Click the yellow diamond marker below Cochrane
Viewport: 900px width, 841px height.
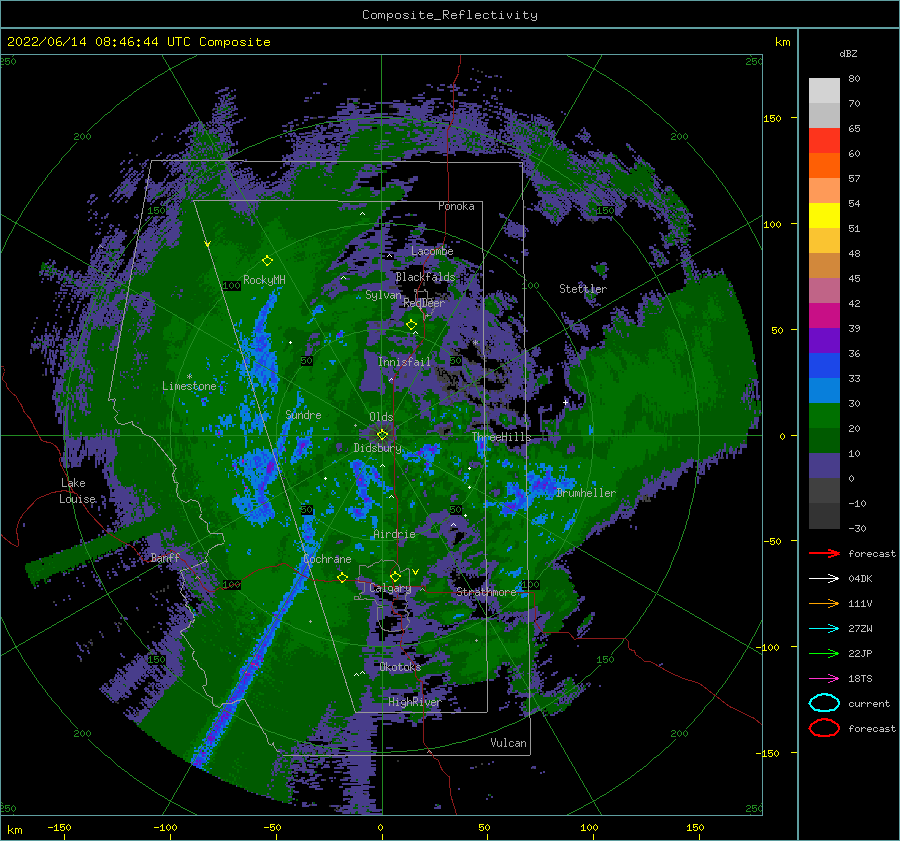[x=343, y=577]
